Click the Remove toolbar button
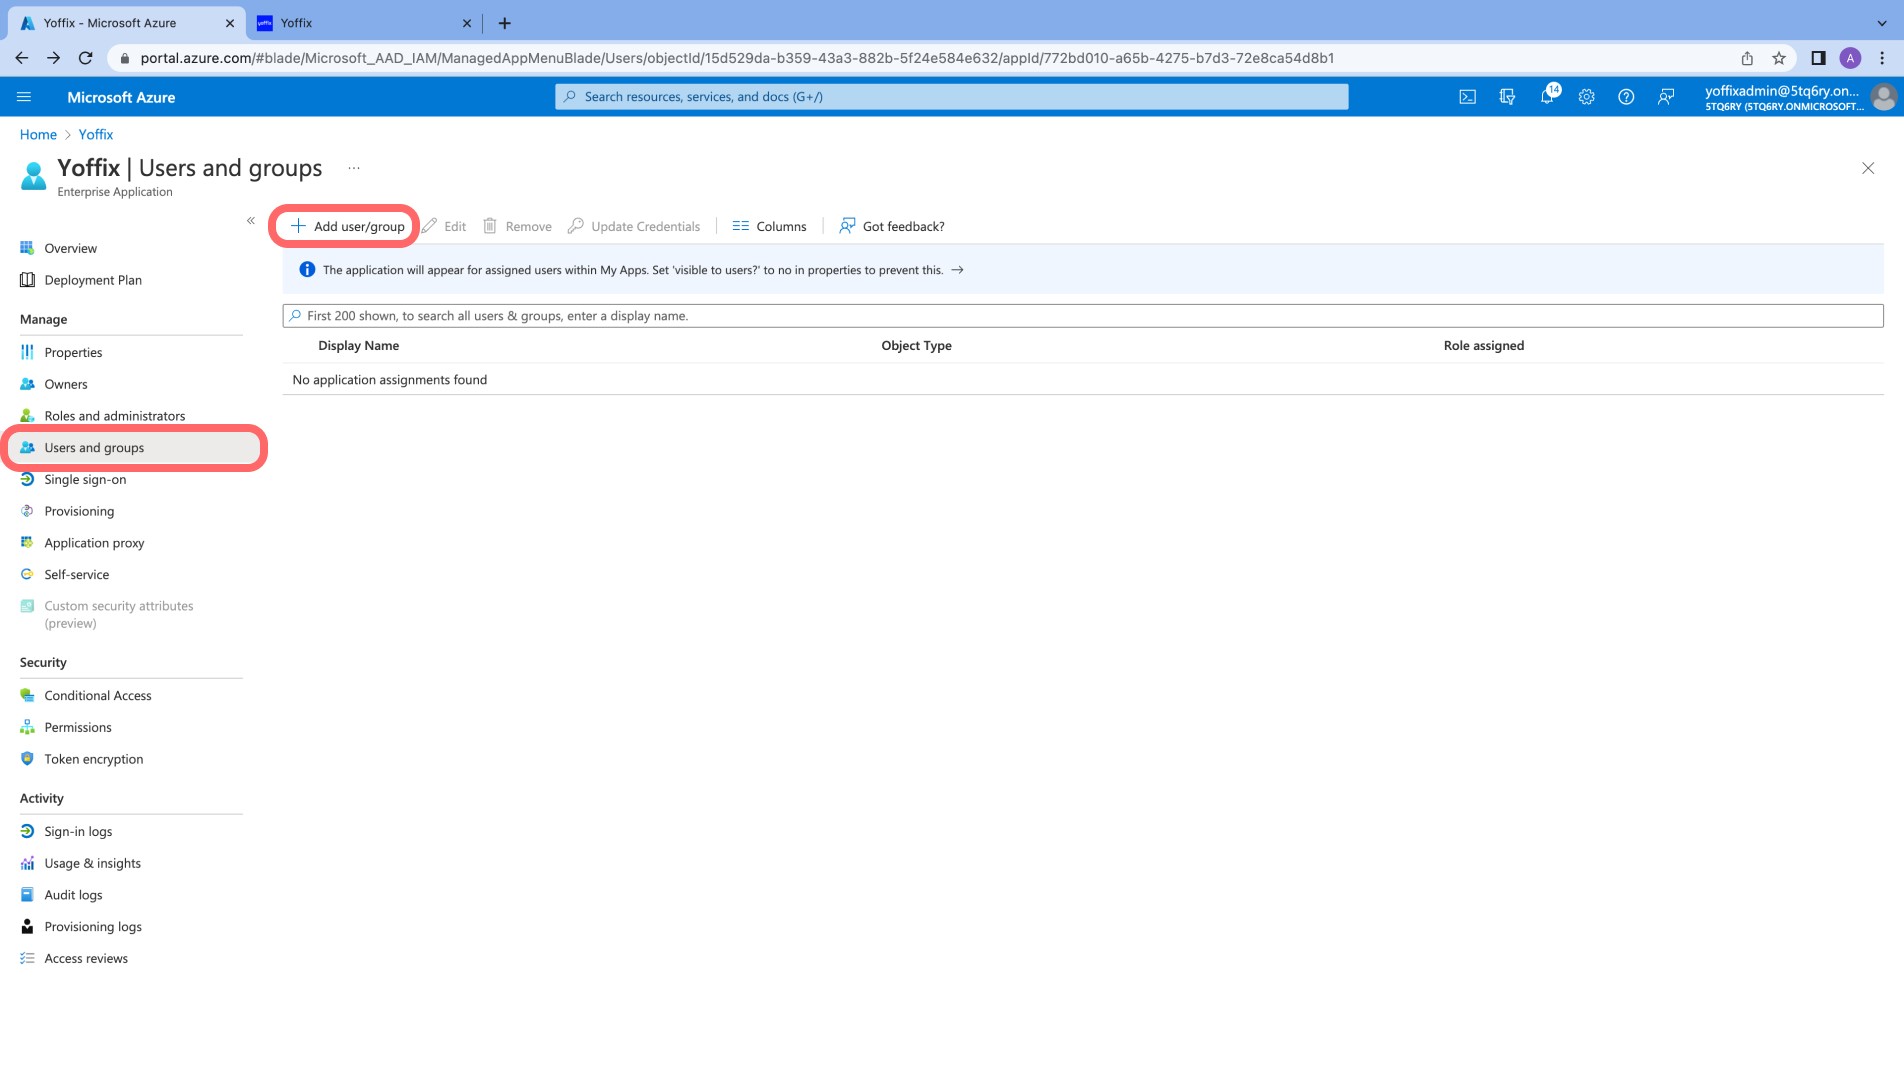This screenshot has width=1904, height=1068. [x=517, y=226]
